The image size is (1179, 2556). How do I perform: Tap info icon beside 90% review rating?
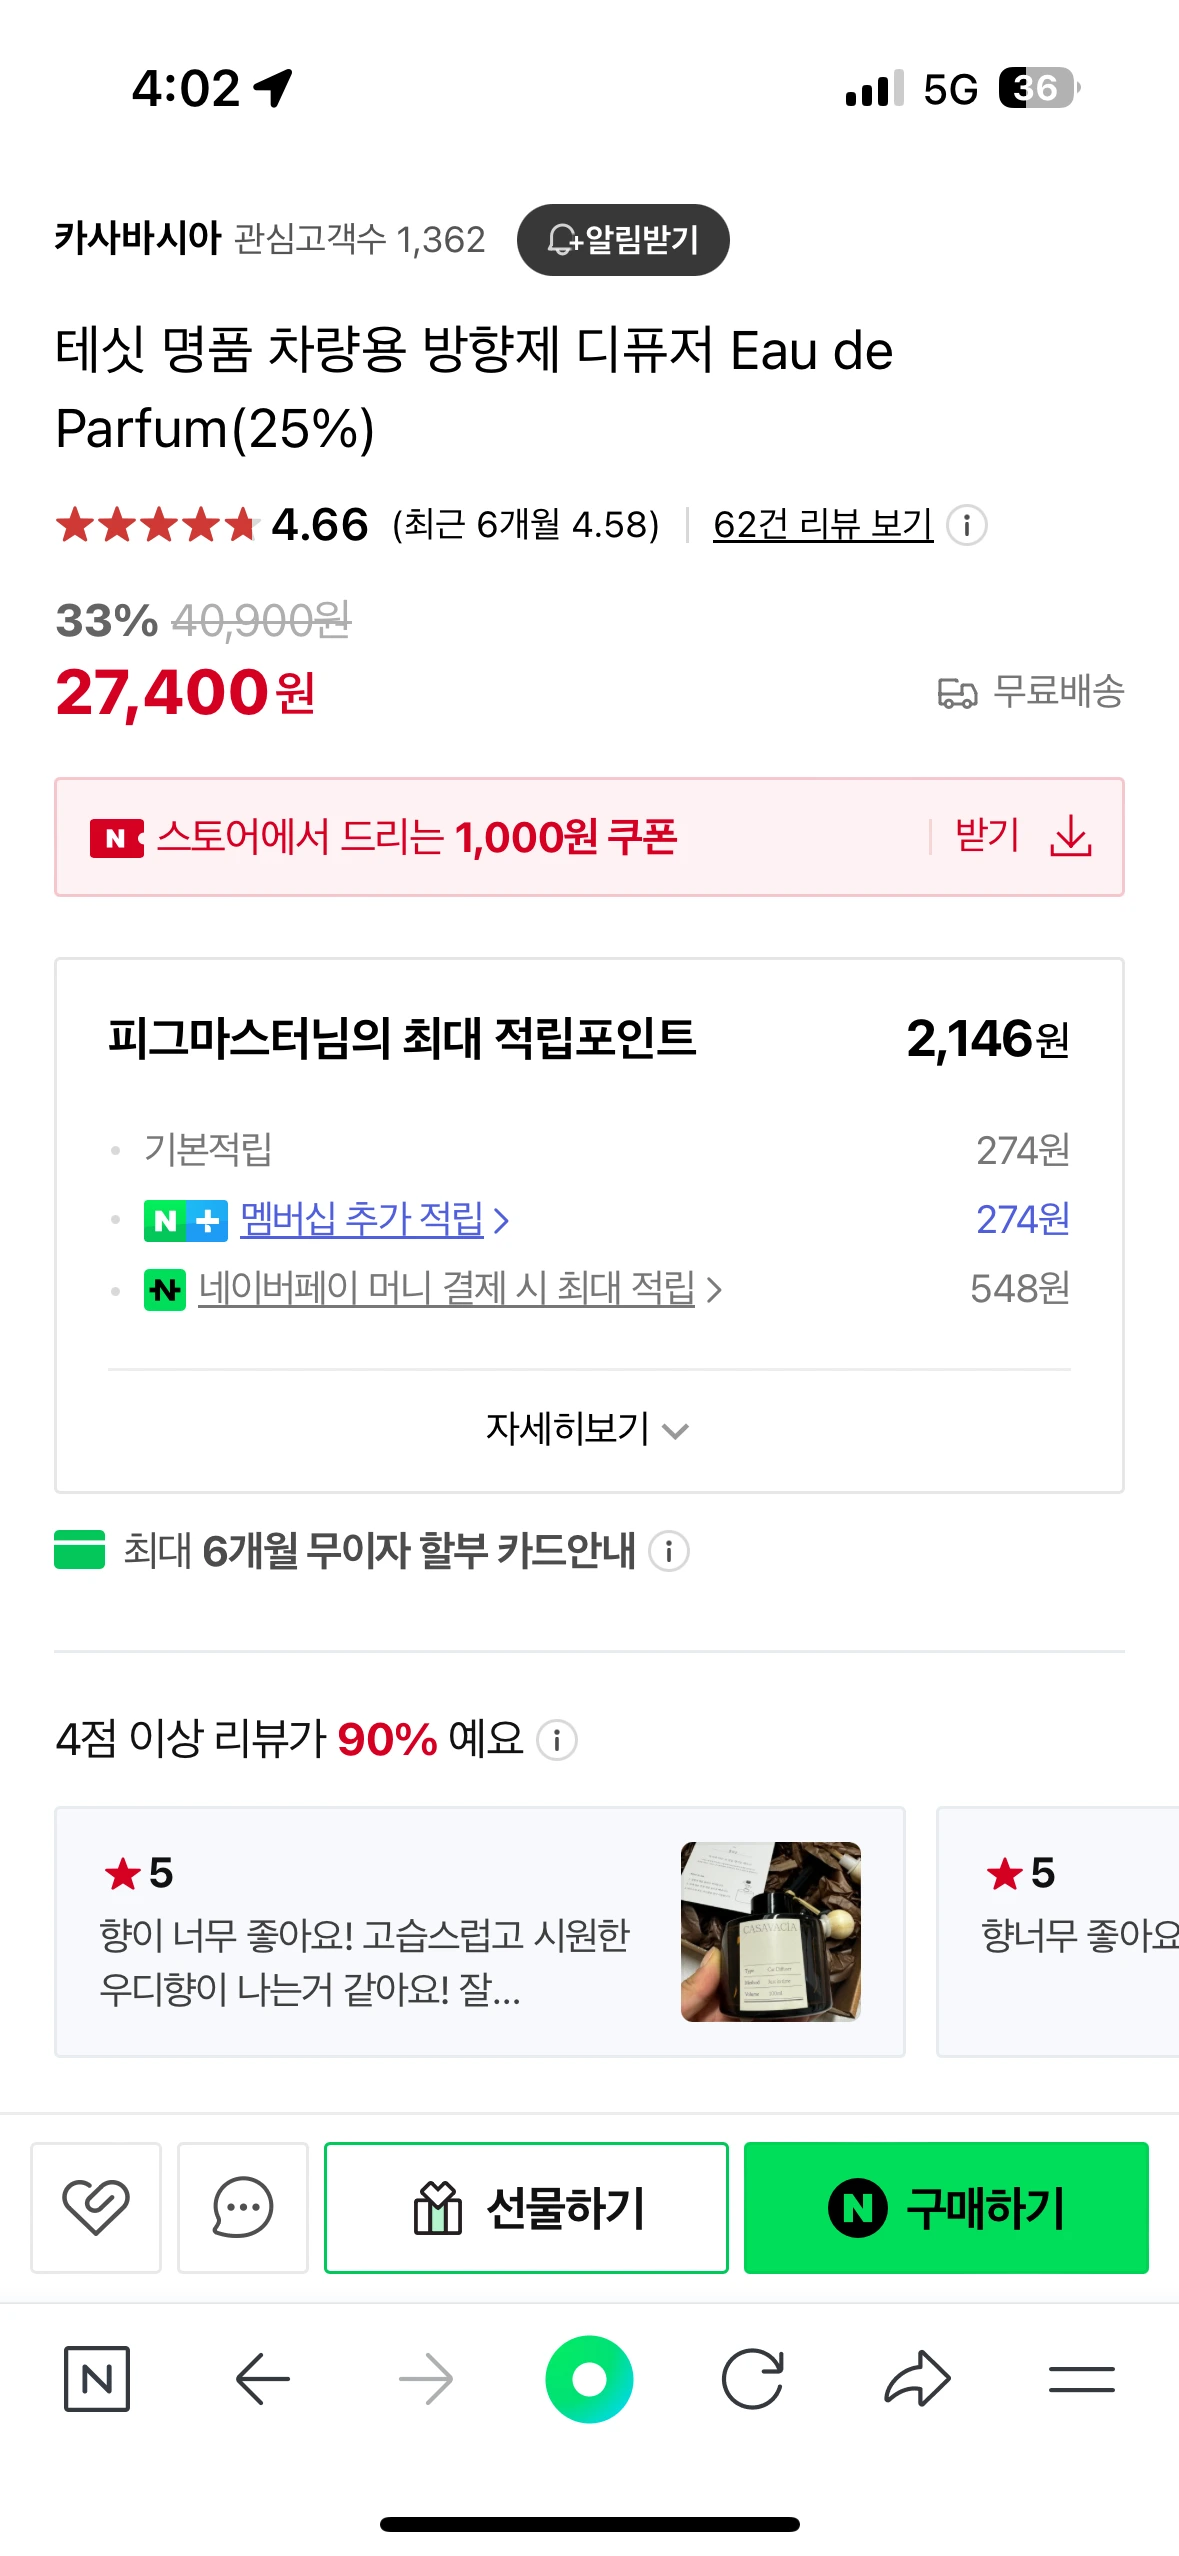[x=557, y=1739]
